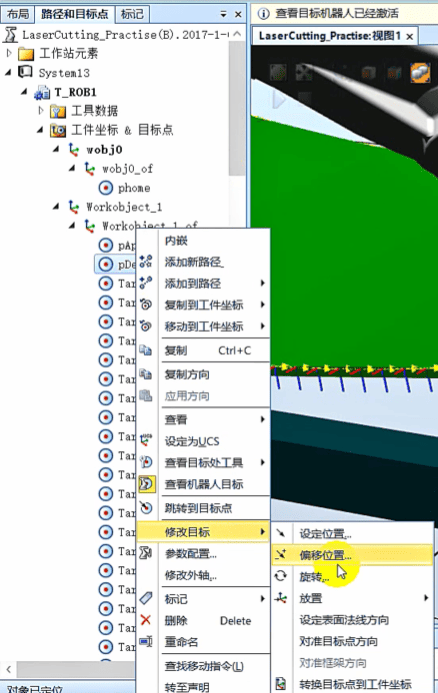This screenshot has width=438, height=693.
Task: Click 旋转 in the submenu
Action: (352, 576)
